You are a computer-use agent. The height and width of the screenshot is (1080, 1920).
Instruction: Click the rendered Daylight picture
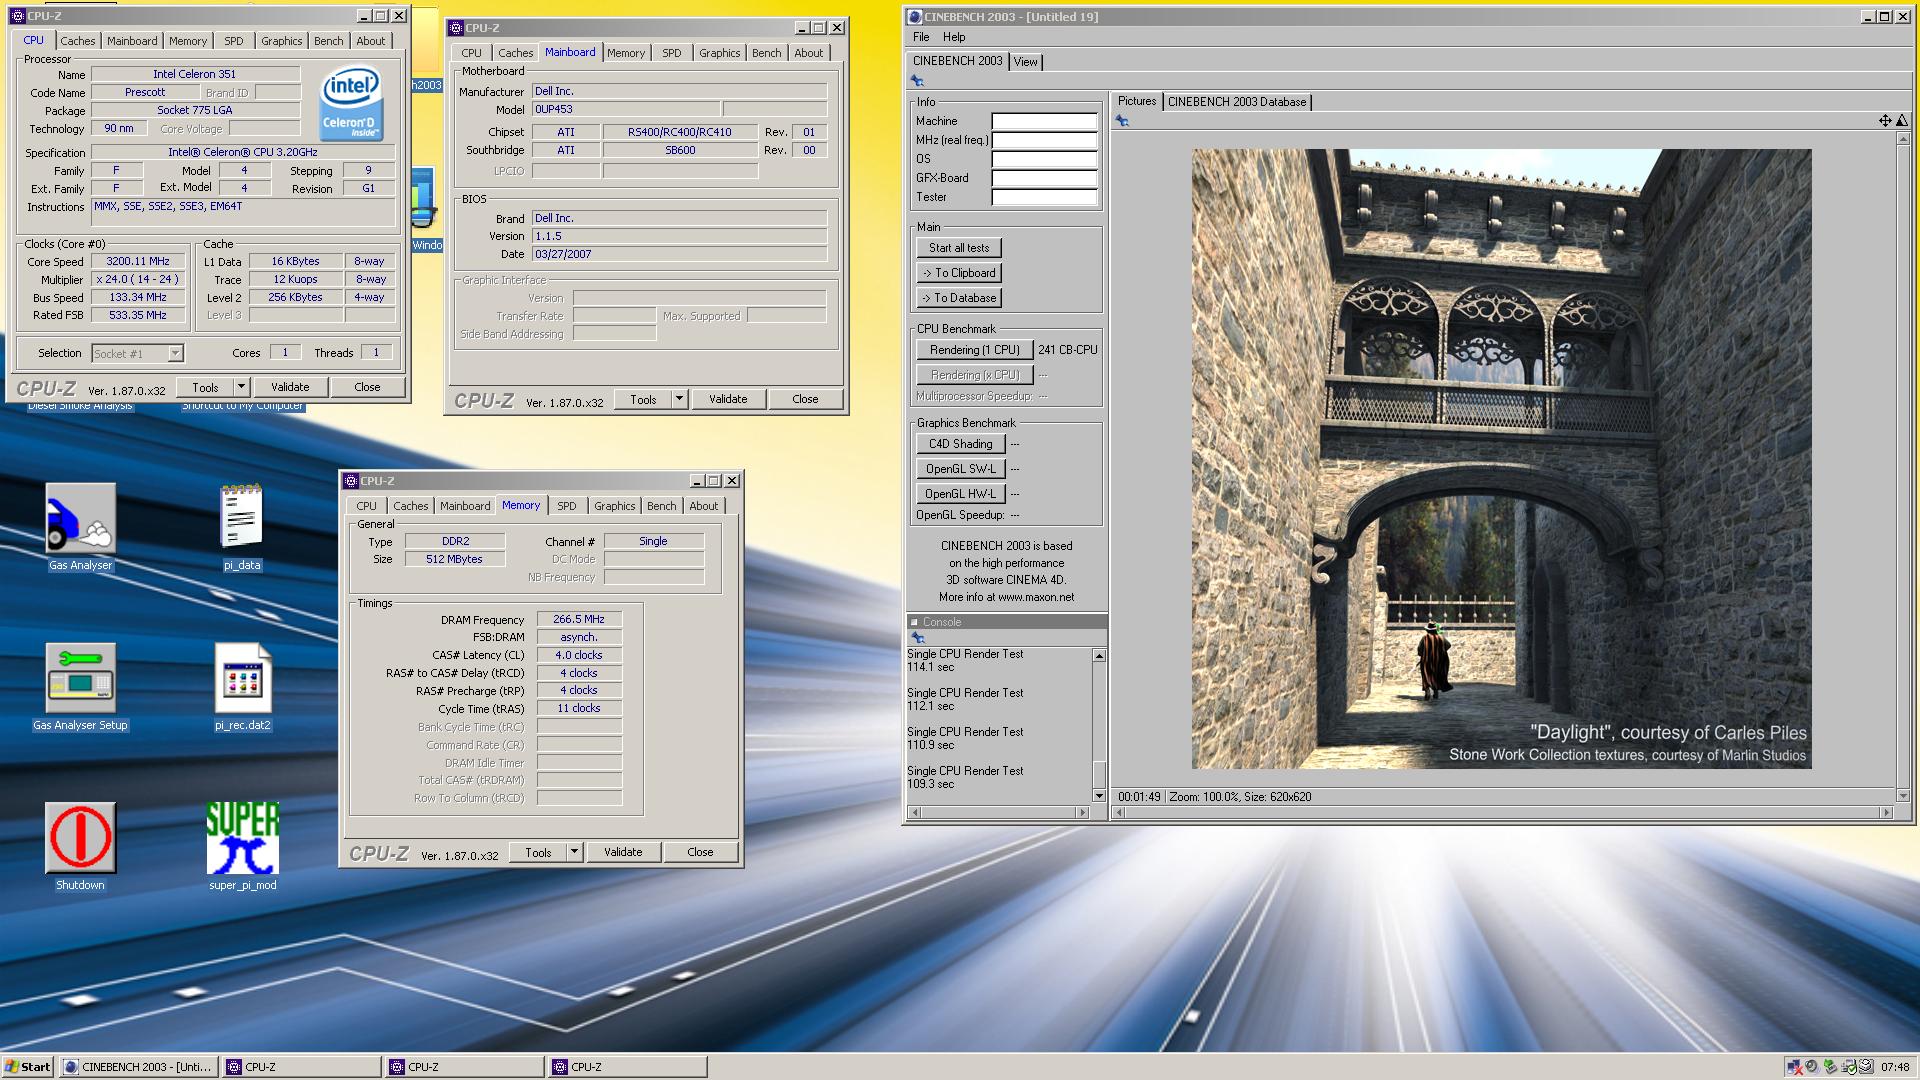[x=1501, y=459]
